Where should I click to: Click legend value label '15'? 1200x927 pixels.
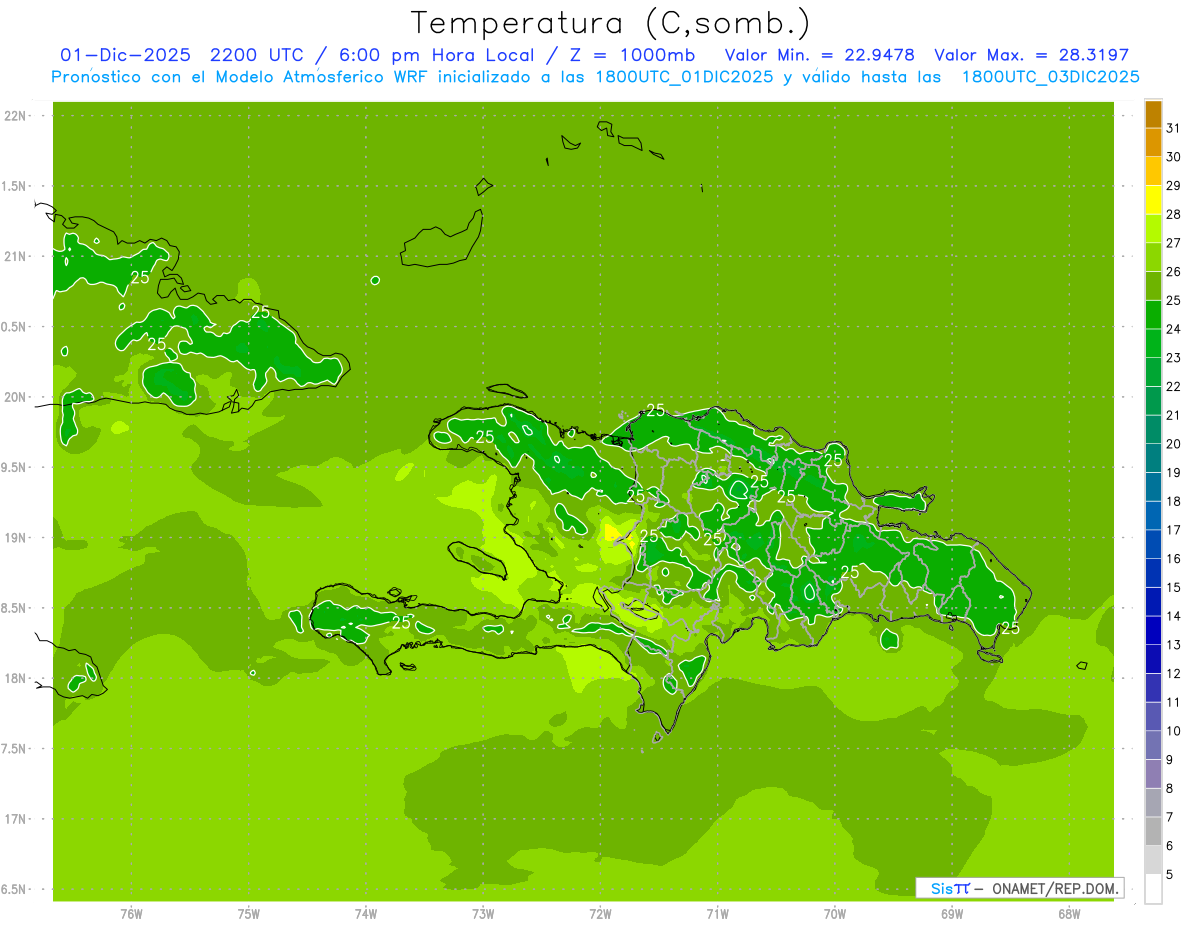click(1174, 588)
